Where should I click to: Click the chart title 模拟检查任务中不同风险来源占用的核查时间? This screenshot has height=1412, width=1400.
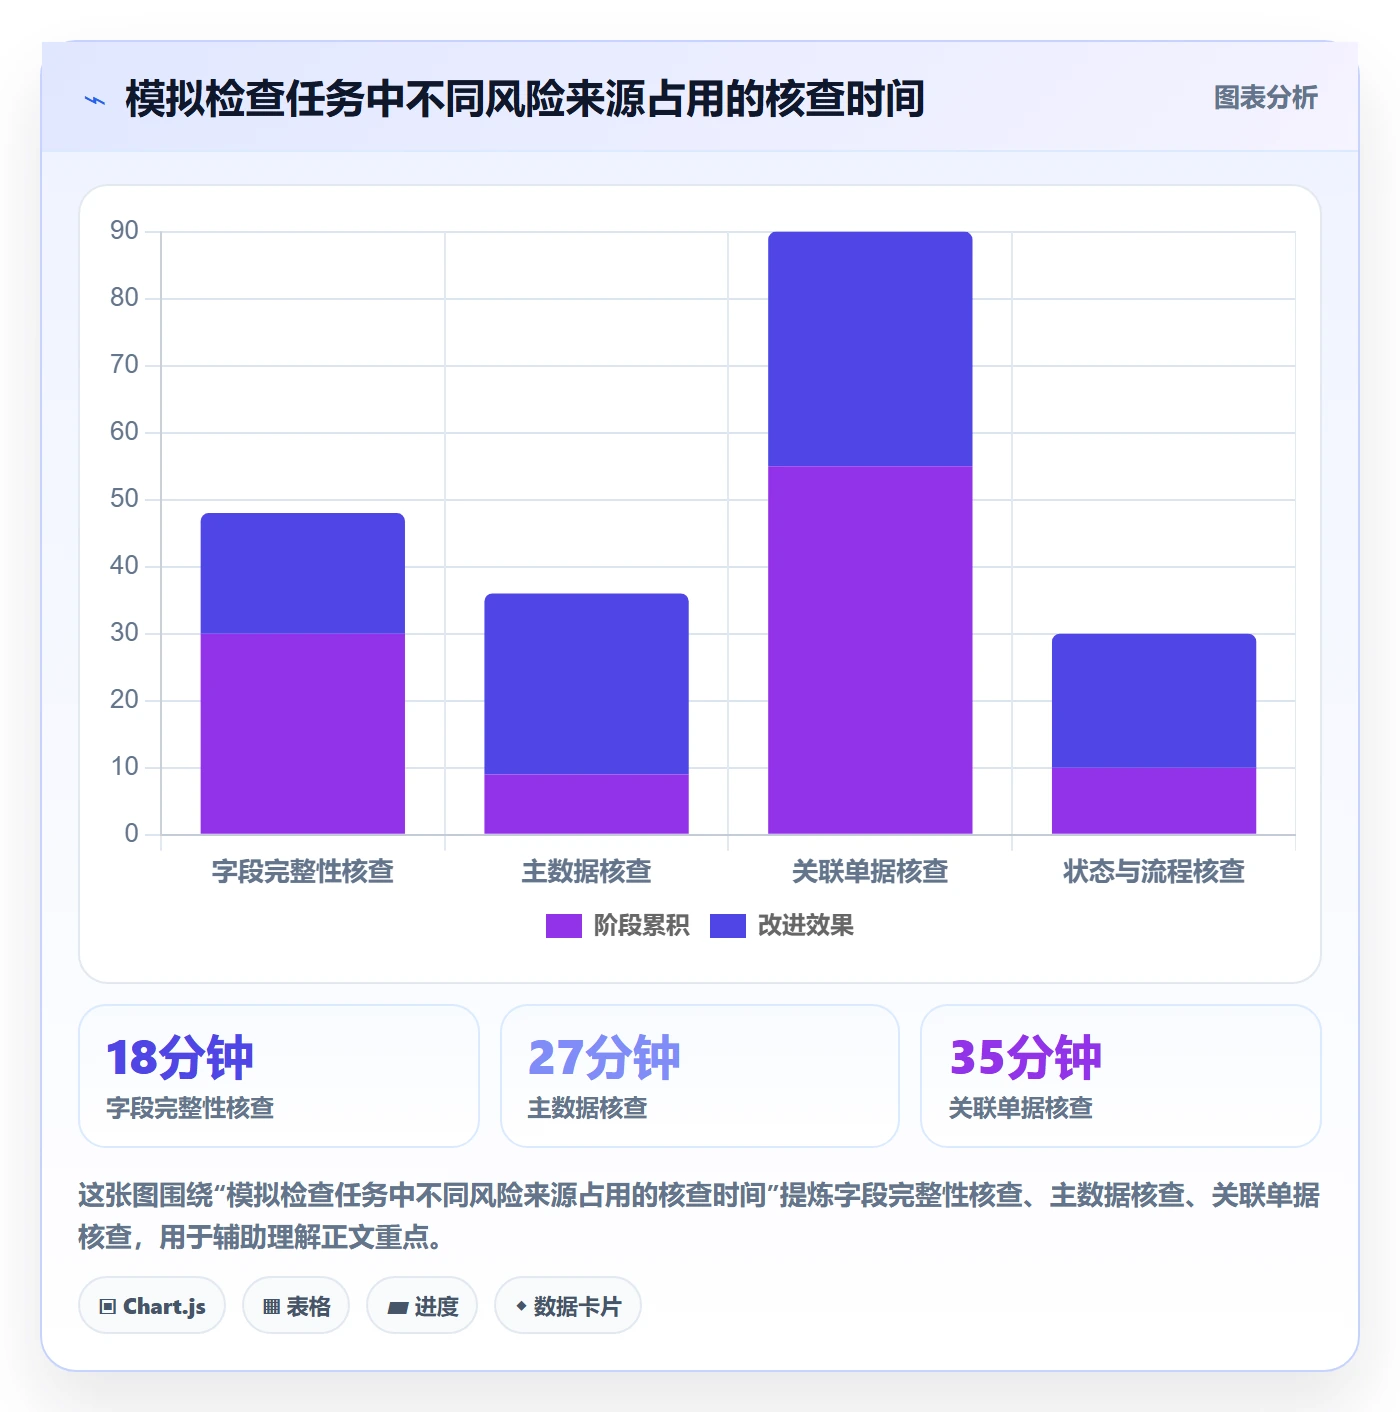(524, 99)
